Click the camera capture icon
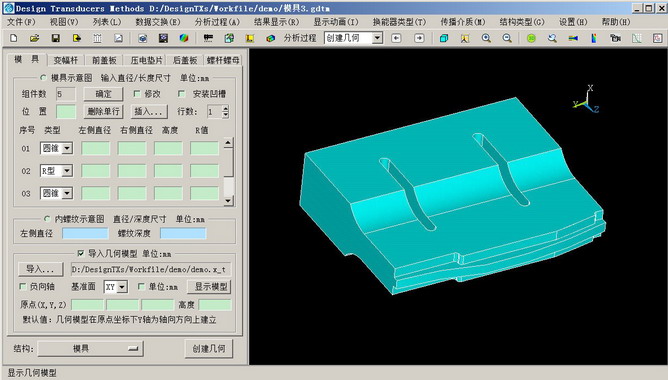Screen dimensions: 668x380 click(615, 38)
